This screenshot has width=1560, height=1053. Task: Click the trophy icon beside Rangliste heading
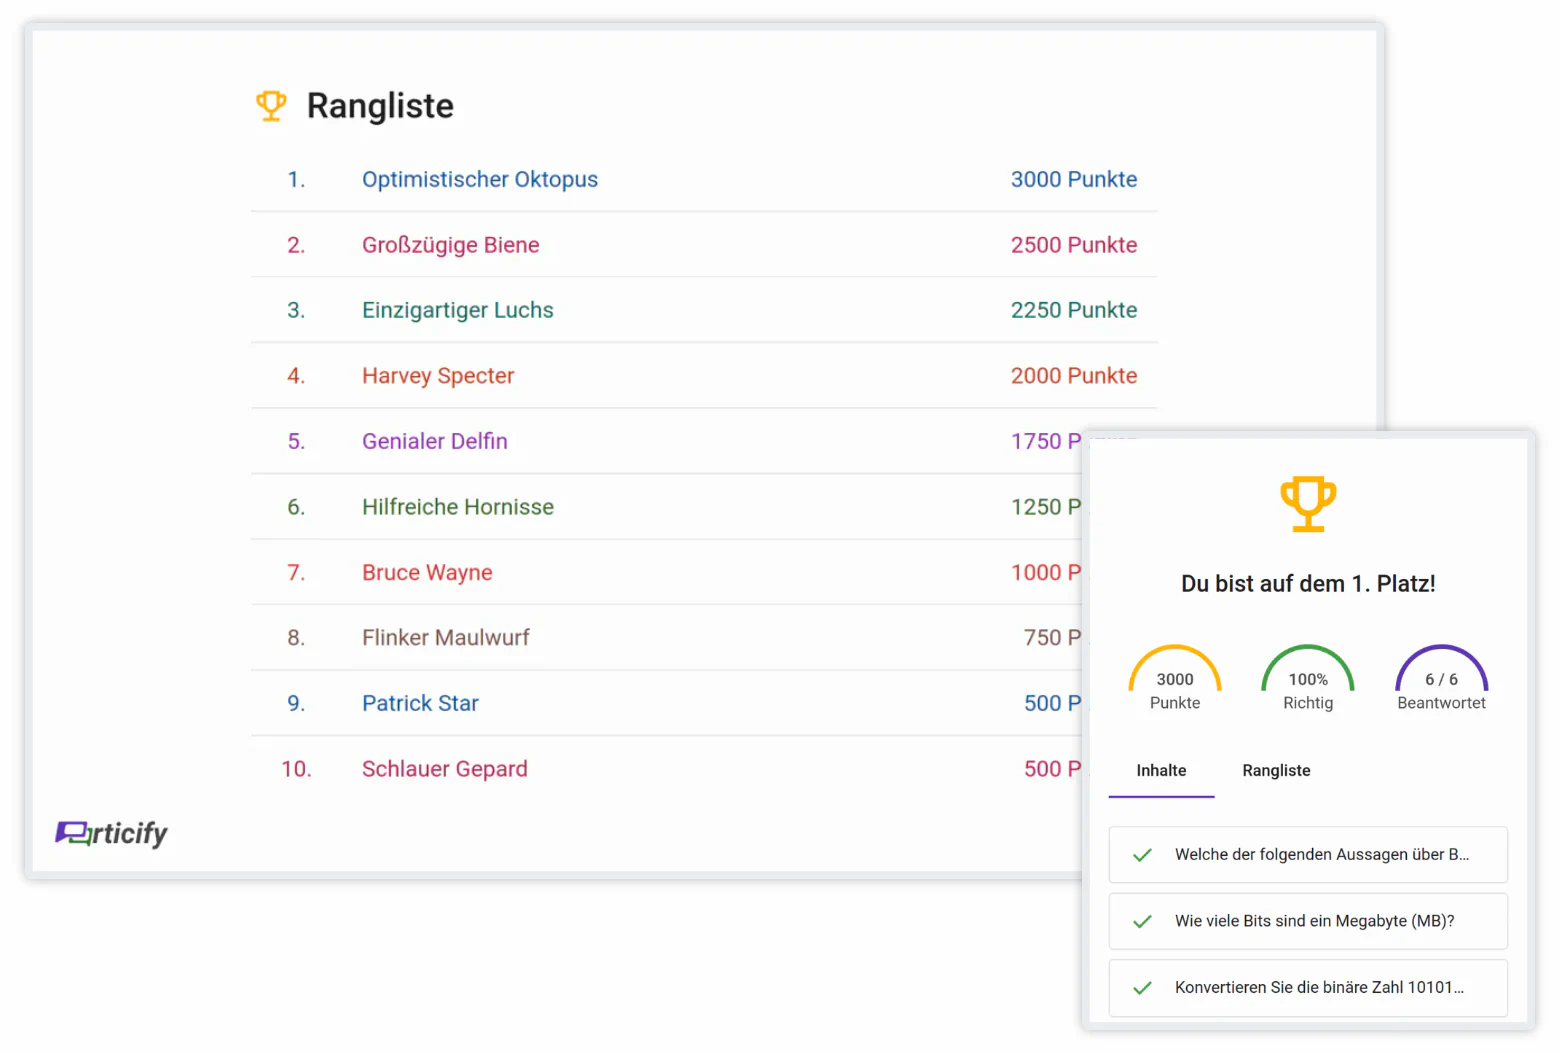[271, 106]
